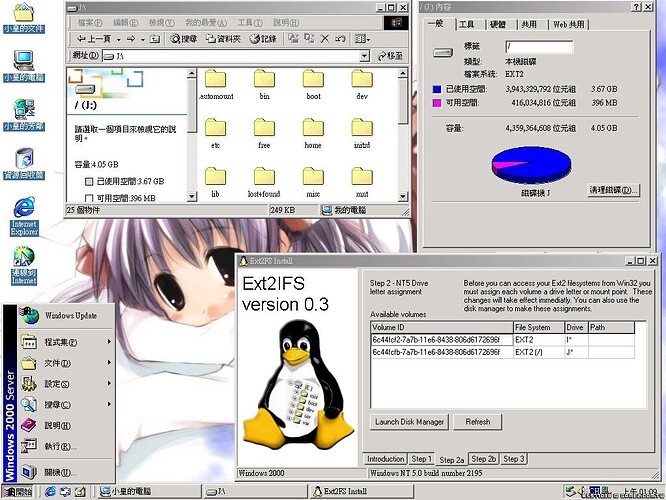Go up one folder level
Image resolution: width=666 pixels, height=500 pixels.
click(x=155, y=39)
